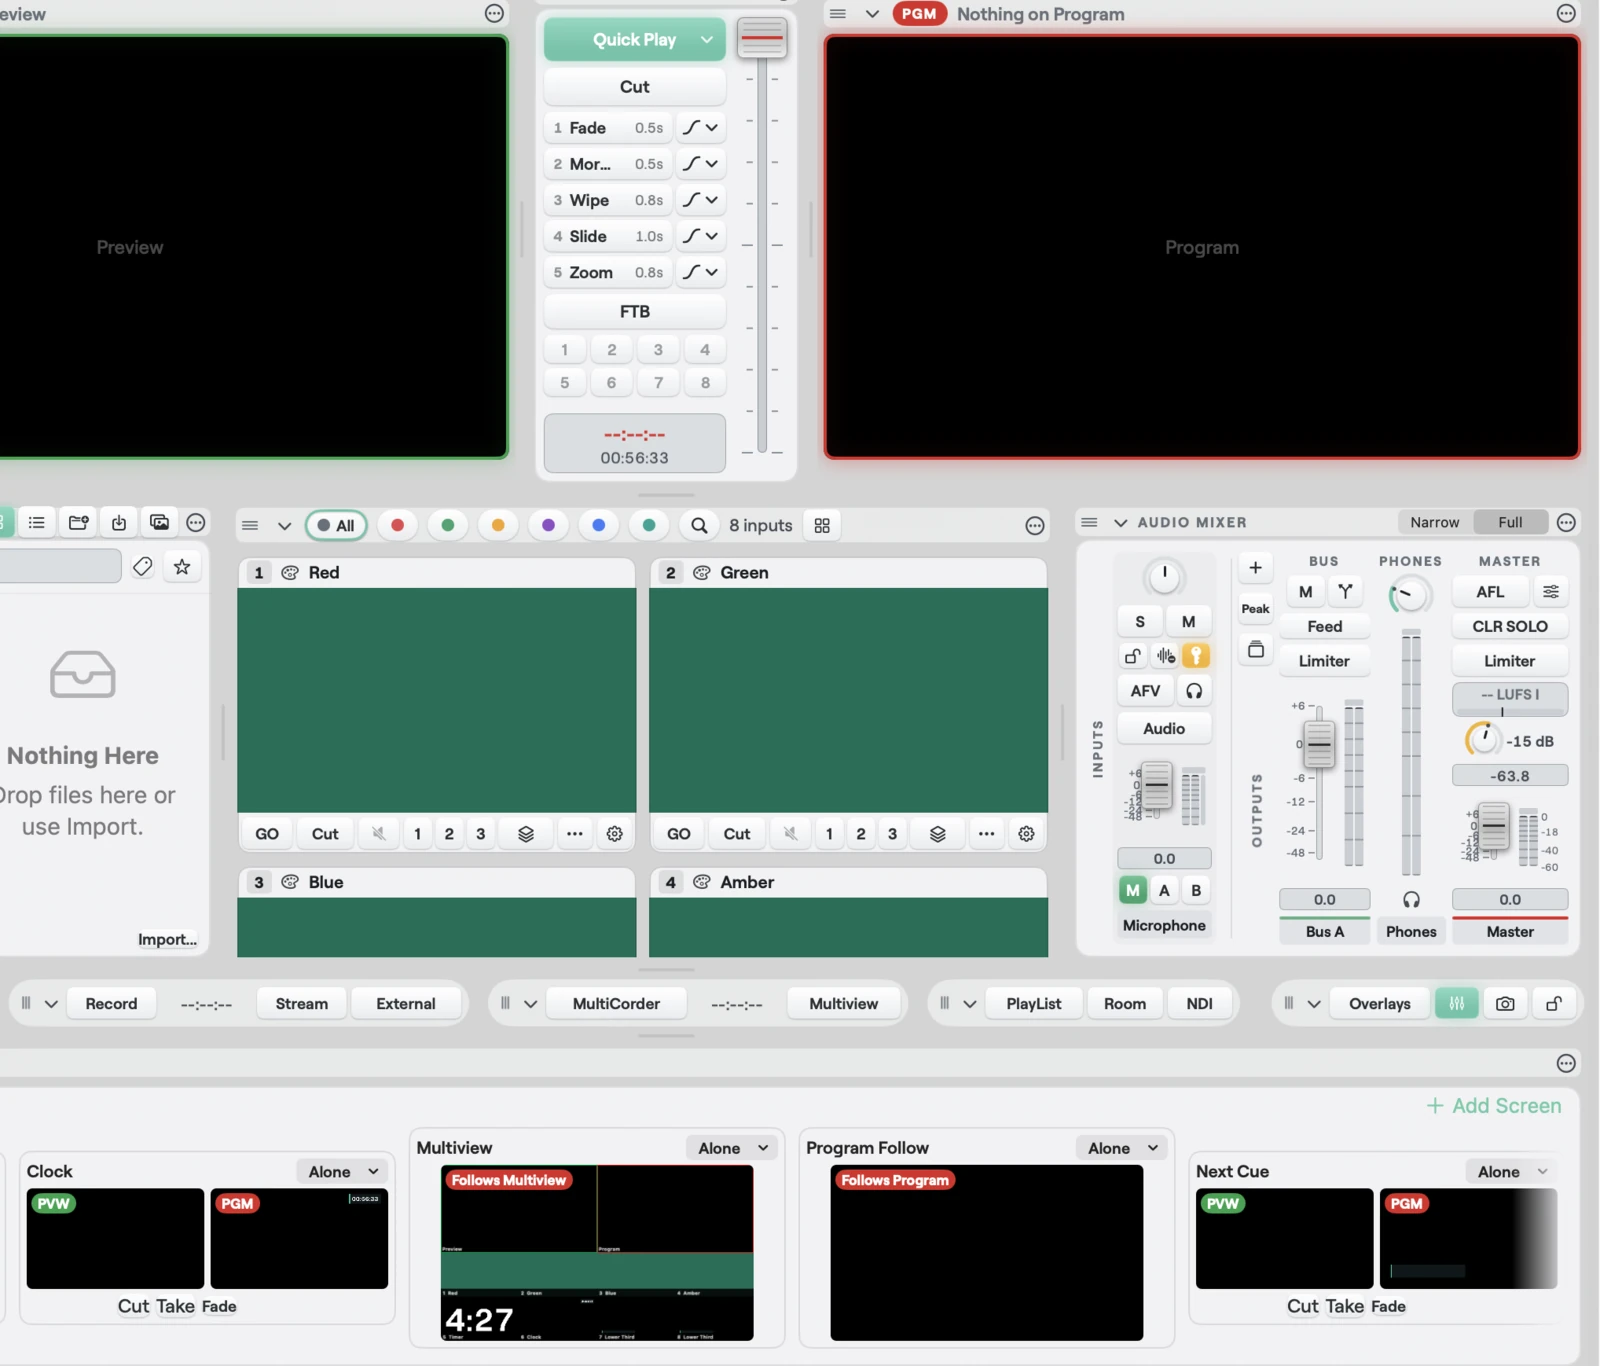
Task: Open Multiview screen Alone dropdown
Action: click(733, 1148)
